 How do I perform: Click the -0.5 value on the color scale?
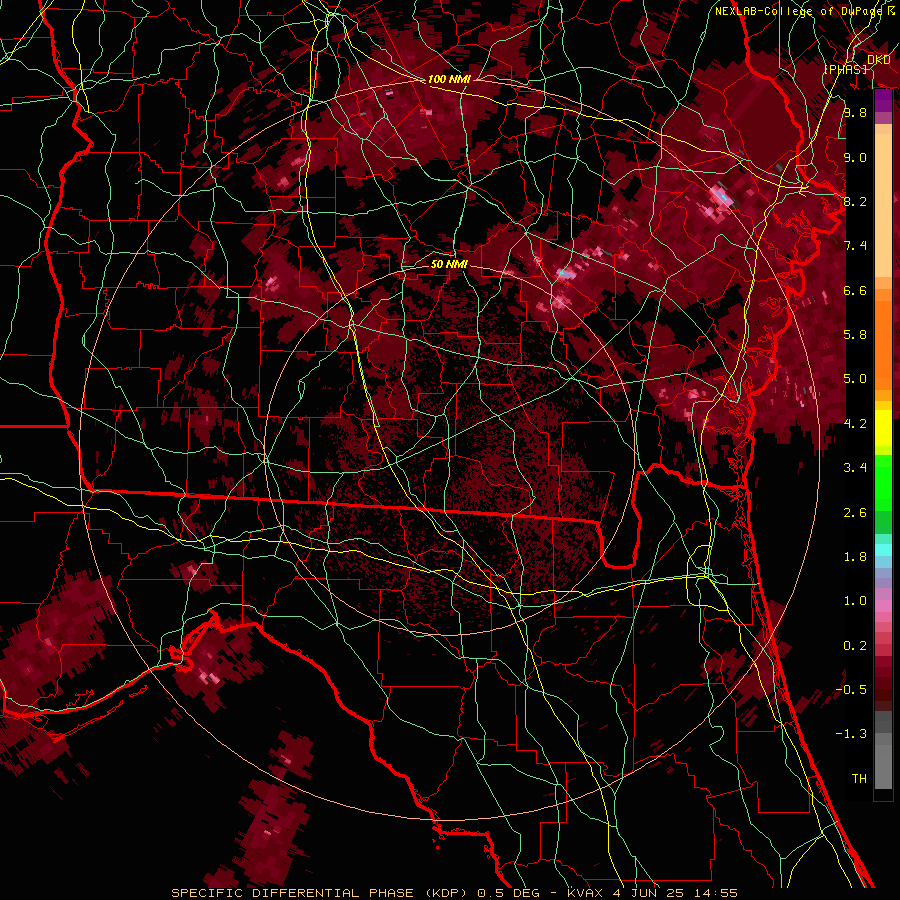click(x=851, y=690)
